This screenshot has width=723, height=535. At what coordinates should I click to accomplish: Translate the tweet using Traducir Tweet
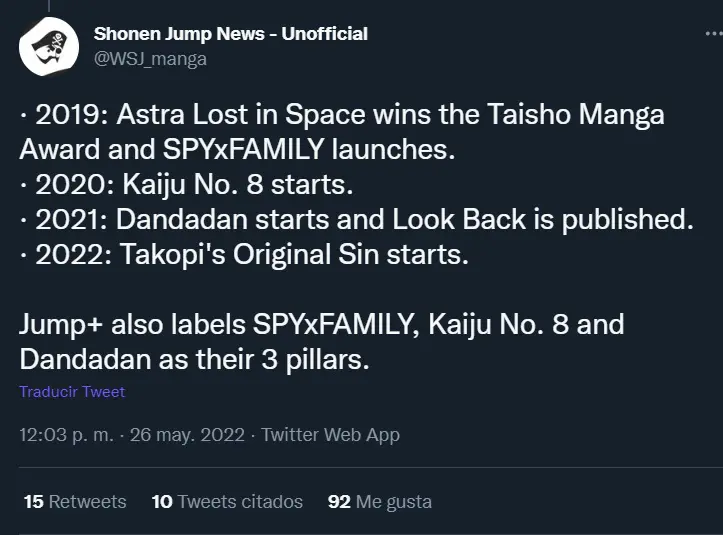72,392
